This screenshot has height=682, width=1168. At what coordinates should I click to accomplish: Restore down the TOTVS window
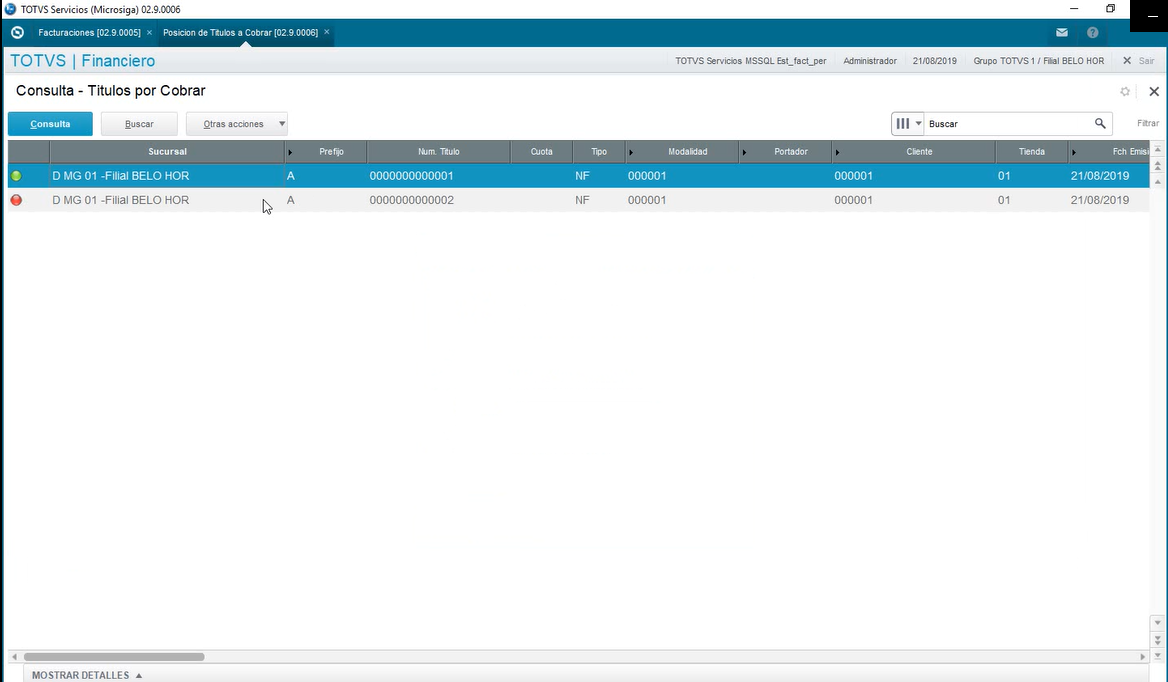1110,9
